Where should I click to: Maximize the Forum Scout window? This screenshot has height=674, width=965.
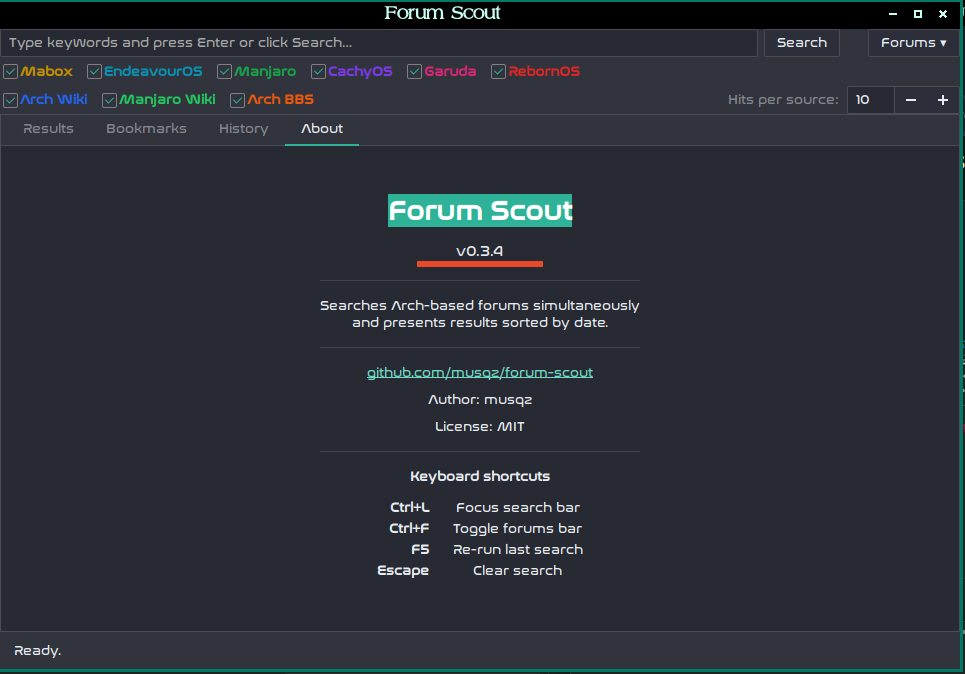(x=918, y=14)
